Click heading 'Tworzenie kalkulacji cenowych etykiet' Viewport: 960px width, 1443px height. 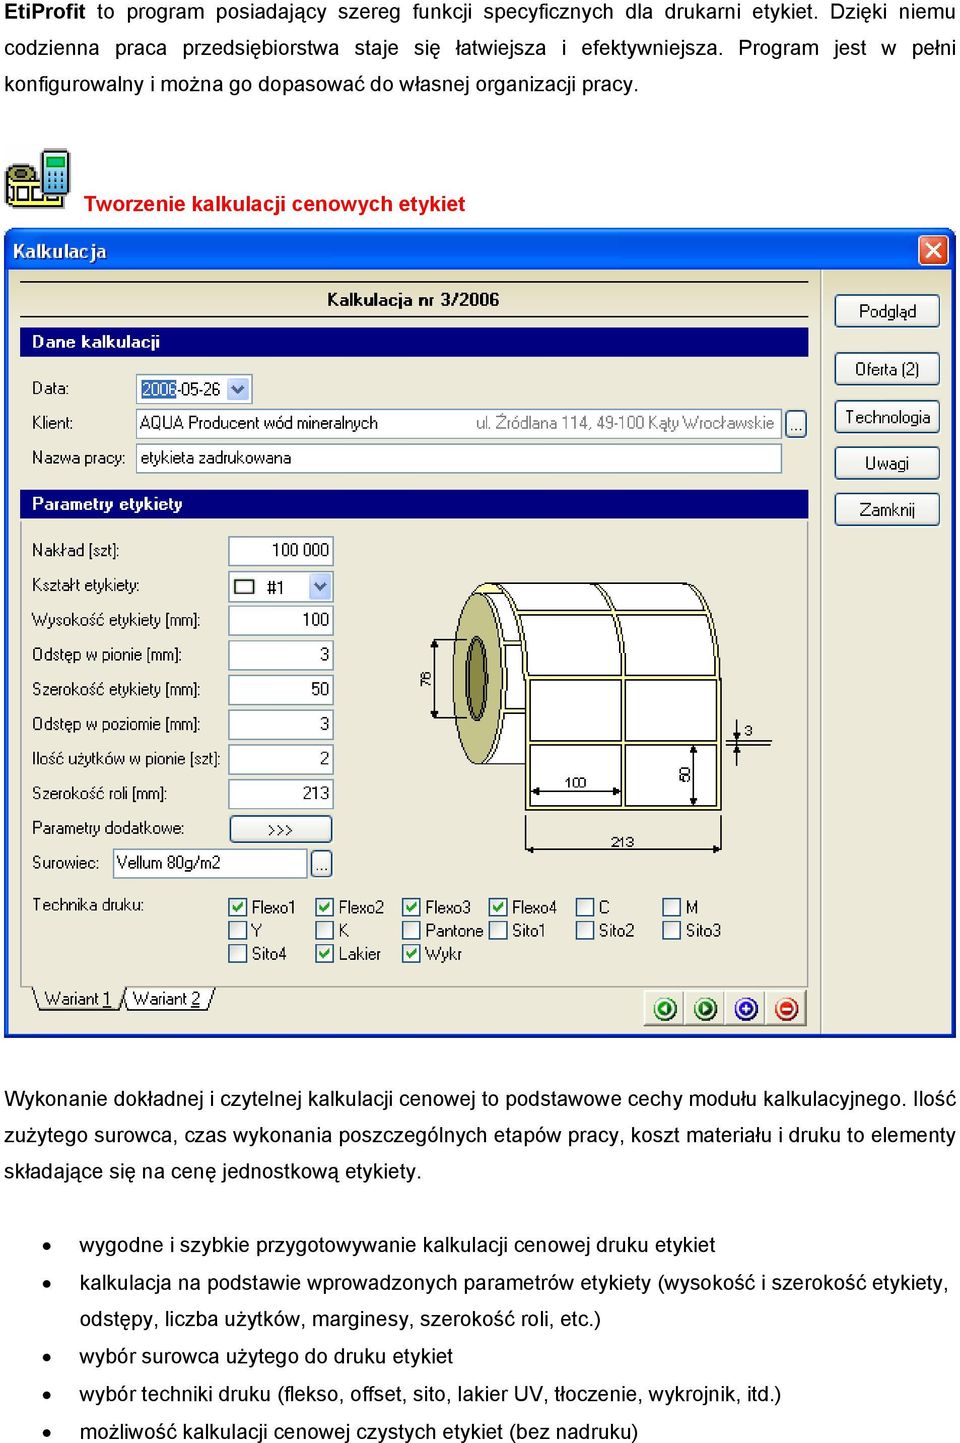tap(274, 204)
